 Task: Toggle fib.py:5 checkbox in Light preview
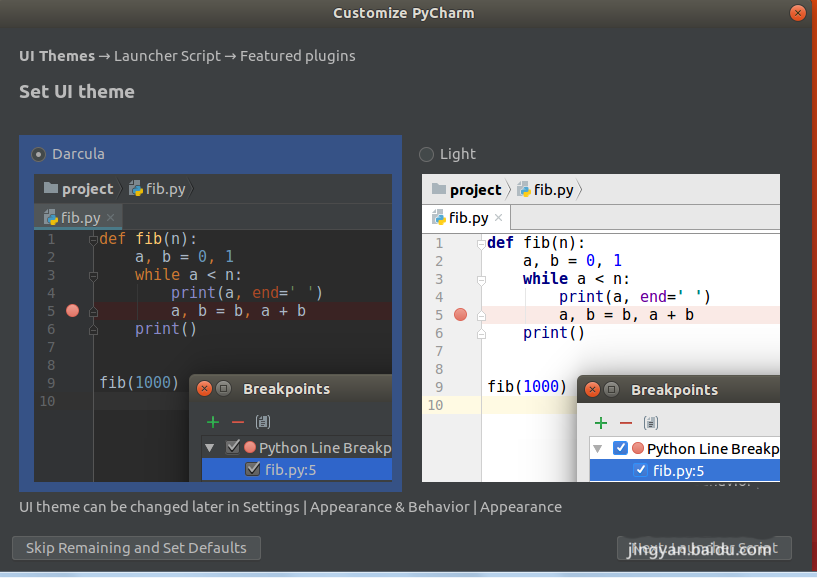[x=641, y=471]
